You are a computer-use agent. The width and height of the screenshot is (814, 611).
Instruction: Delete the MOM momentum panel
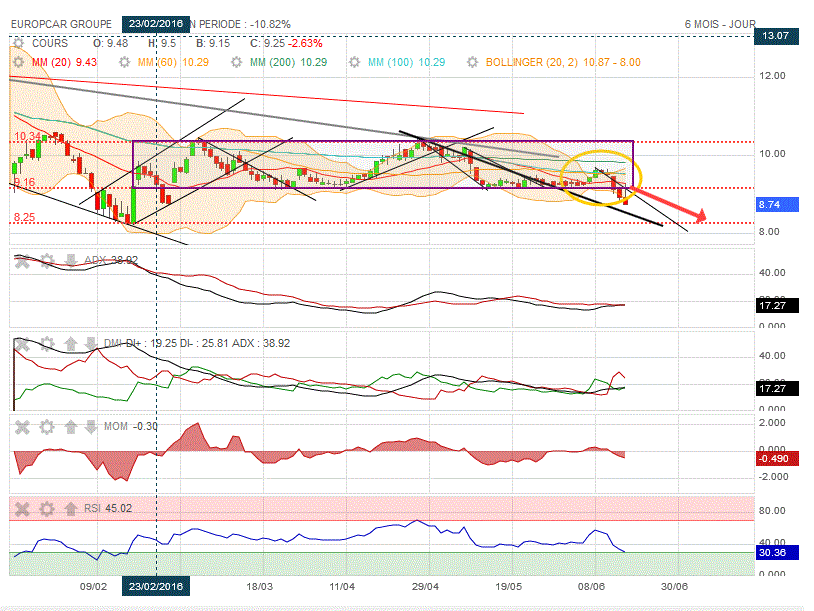tap(22, 427)
